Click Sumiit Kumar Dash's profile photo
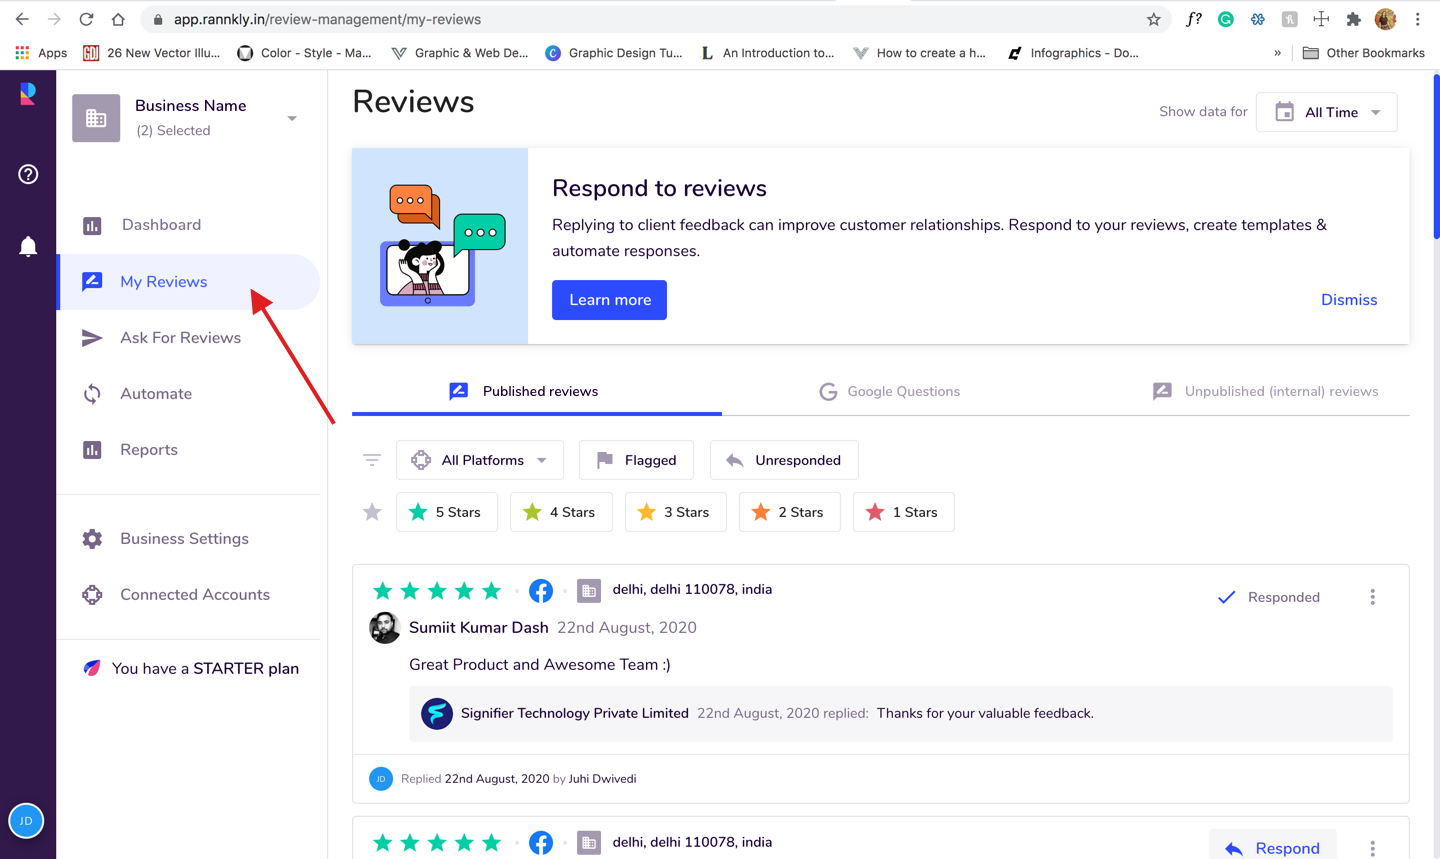The width and height of the screenshot is (1440, 859). pyautogui.click(x=385, y=628)
